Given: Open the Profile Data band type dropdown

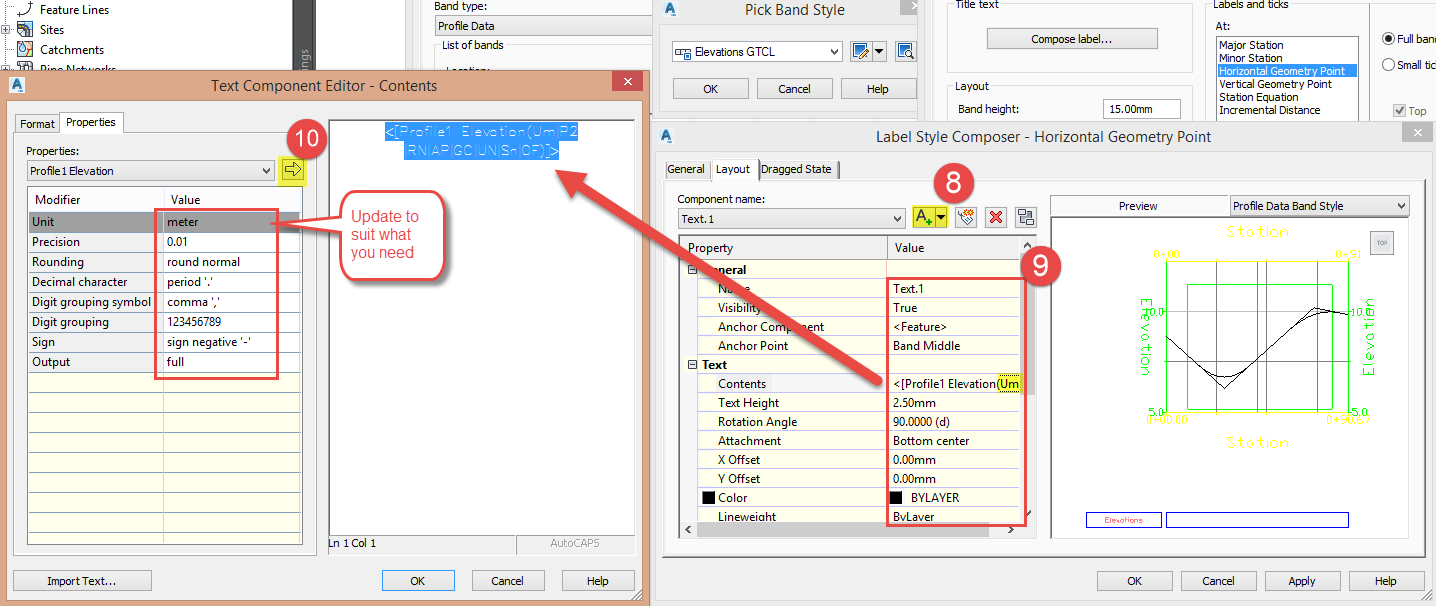Looking at the screenshot, I should coord(544,26).
